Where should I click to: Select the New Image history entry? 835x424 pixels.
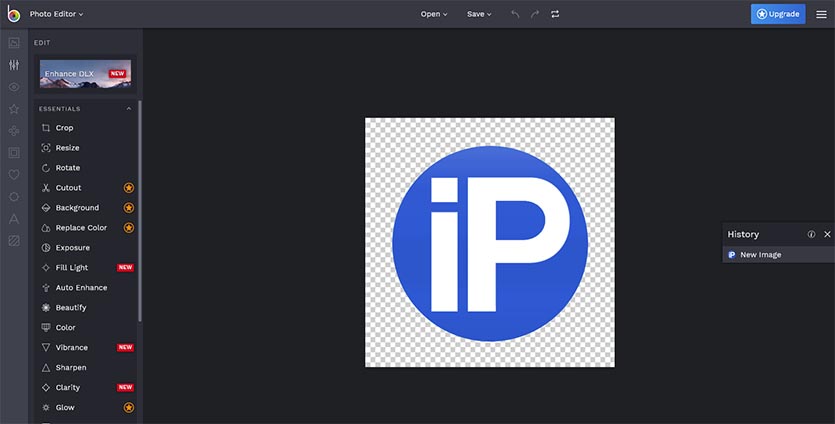pos(778,255)
